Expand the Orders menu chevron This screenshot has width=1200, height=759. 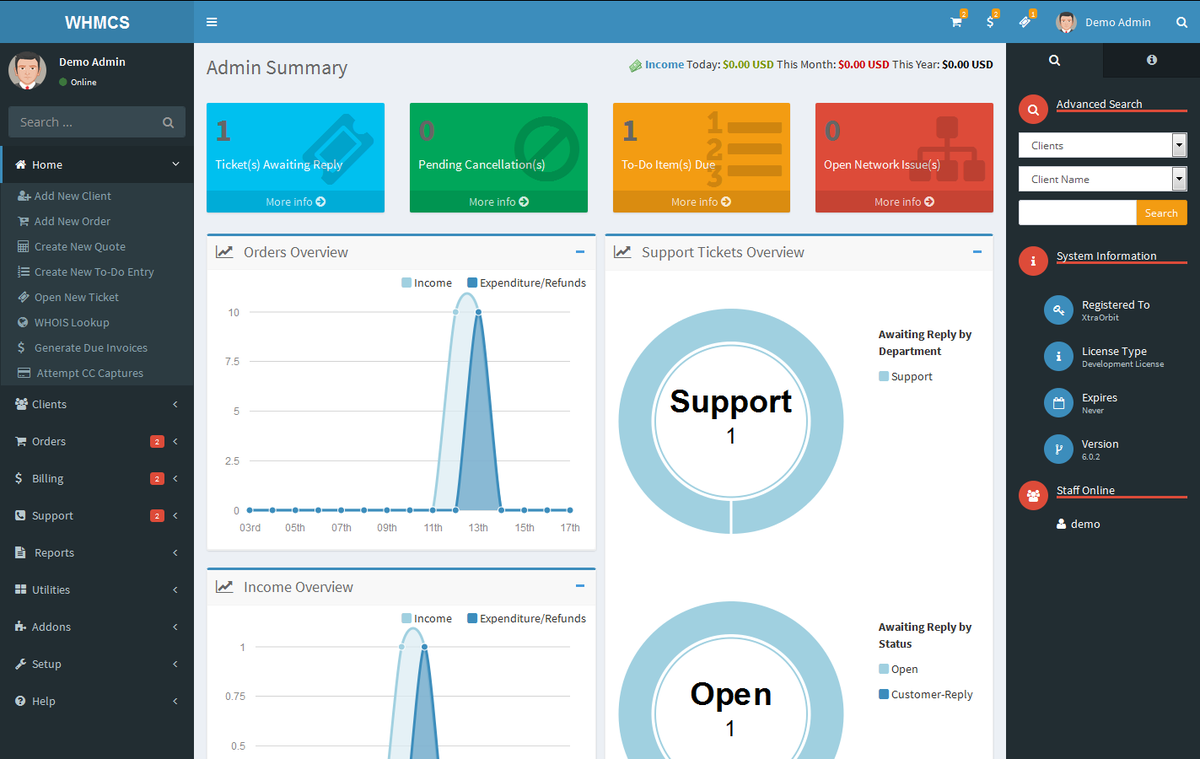coord(175,441)
